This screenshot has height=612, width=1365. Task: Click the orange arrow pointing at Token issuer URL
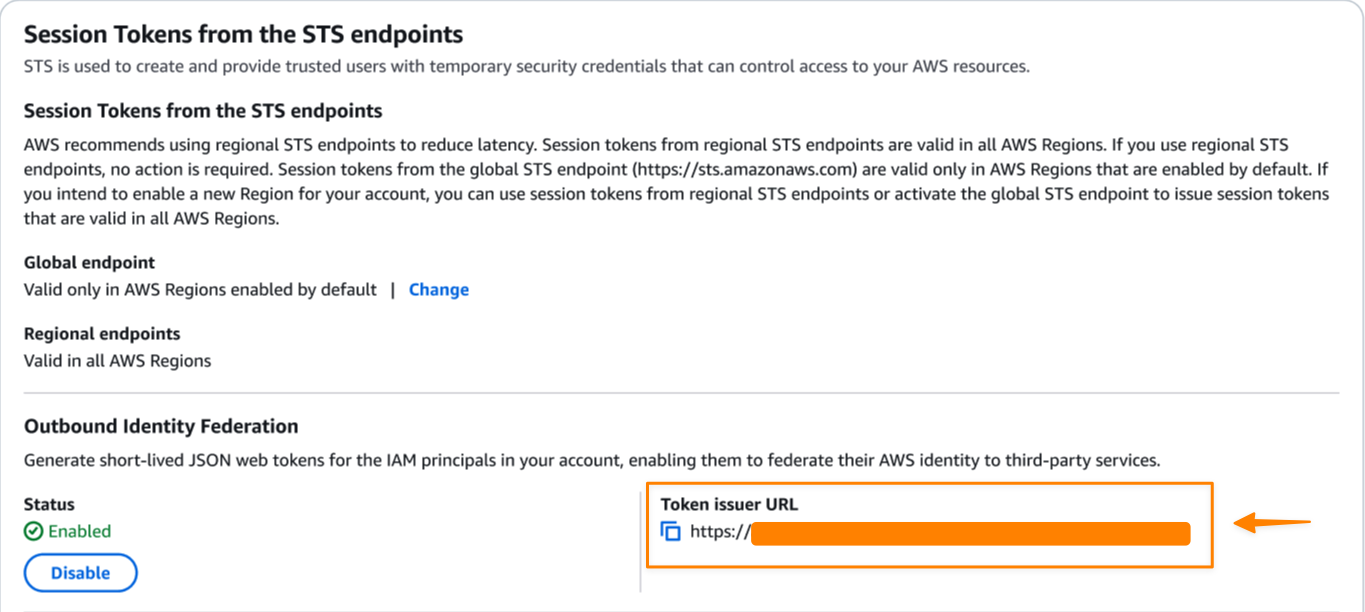1272,523
